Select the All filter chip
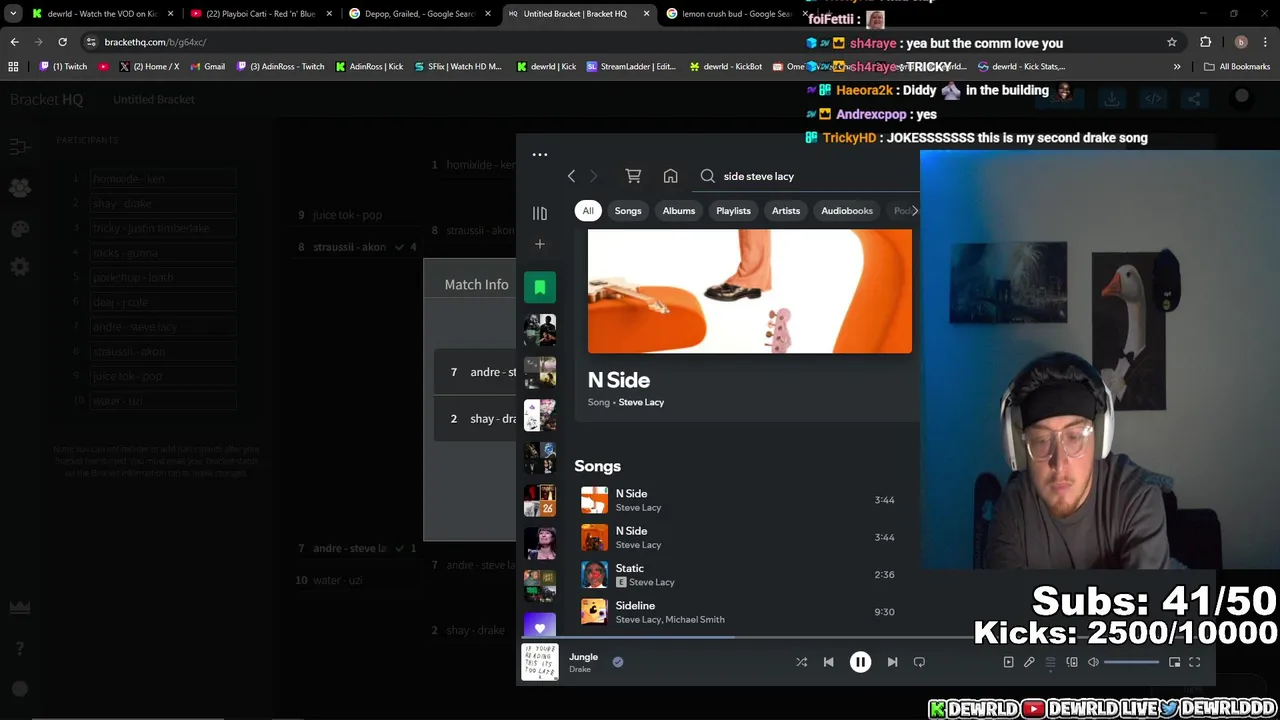1280x720 pixels. coord(588,211)
